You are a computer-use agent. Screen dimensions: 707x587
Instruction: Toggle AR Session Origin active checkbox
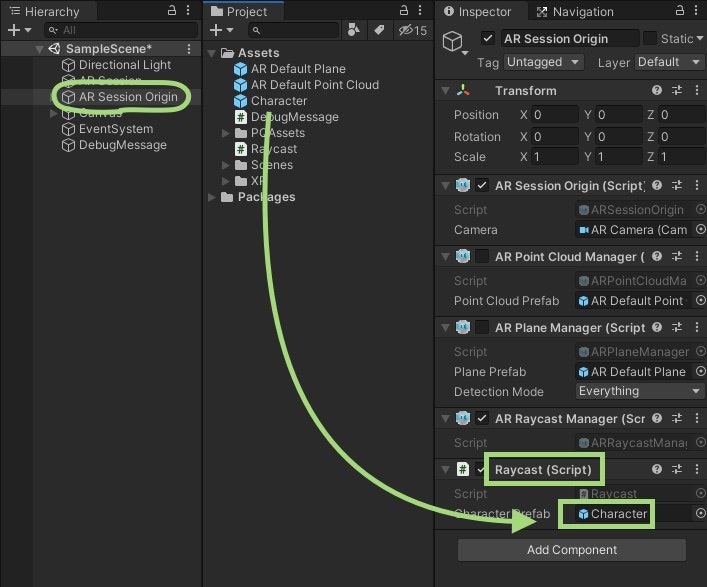487,38
